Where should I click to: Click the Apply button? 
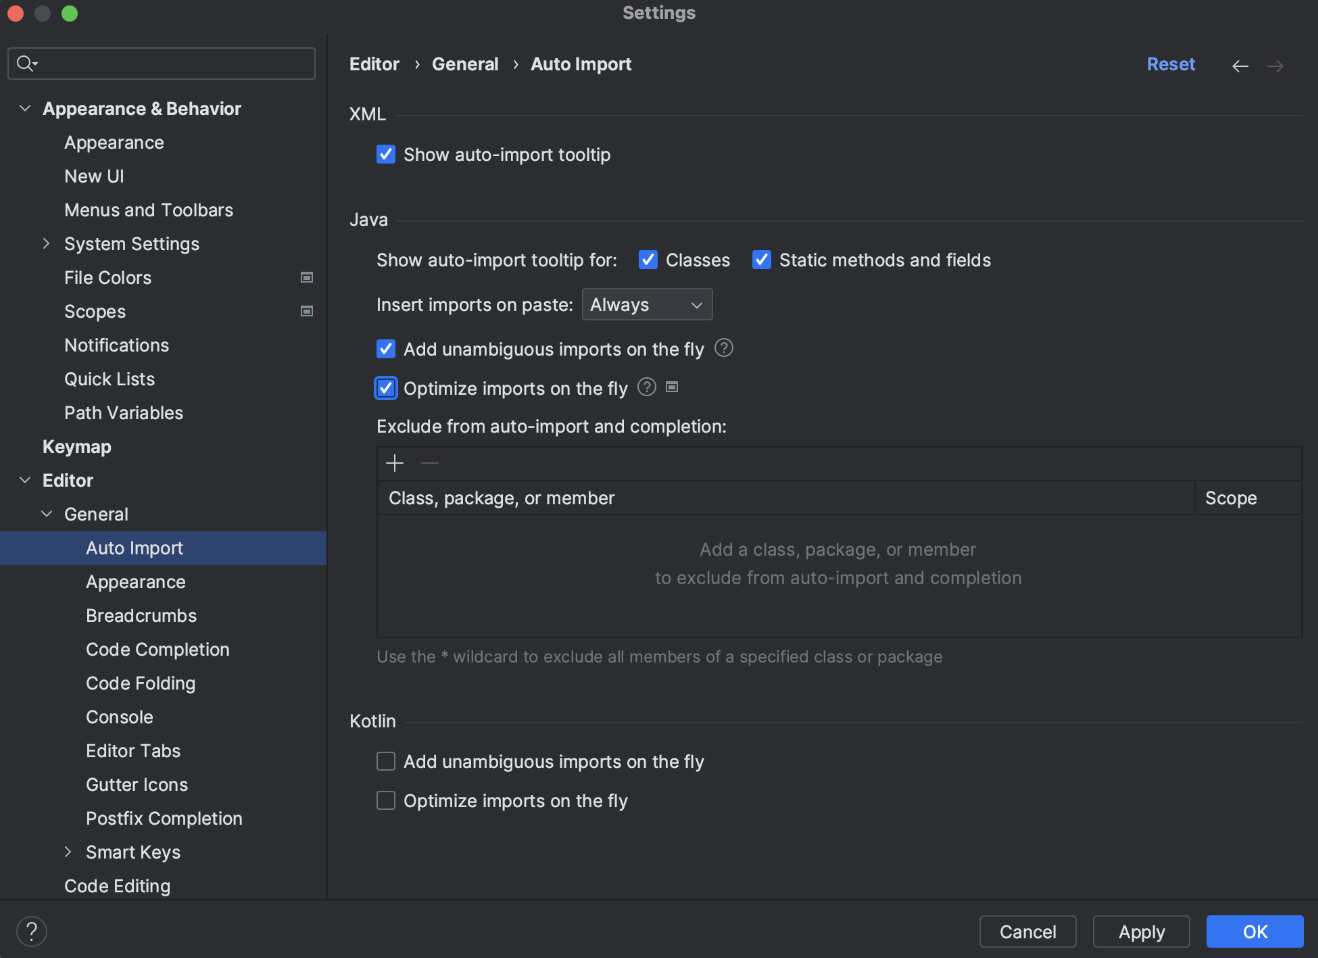coord(1141,932)
